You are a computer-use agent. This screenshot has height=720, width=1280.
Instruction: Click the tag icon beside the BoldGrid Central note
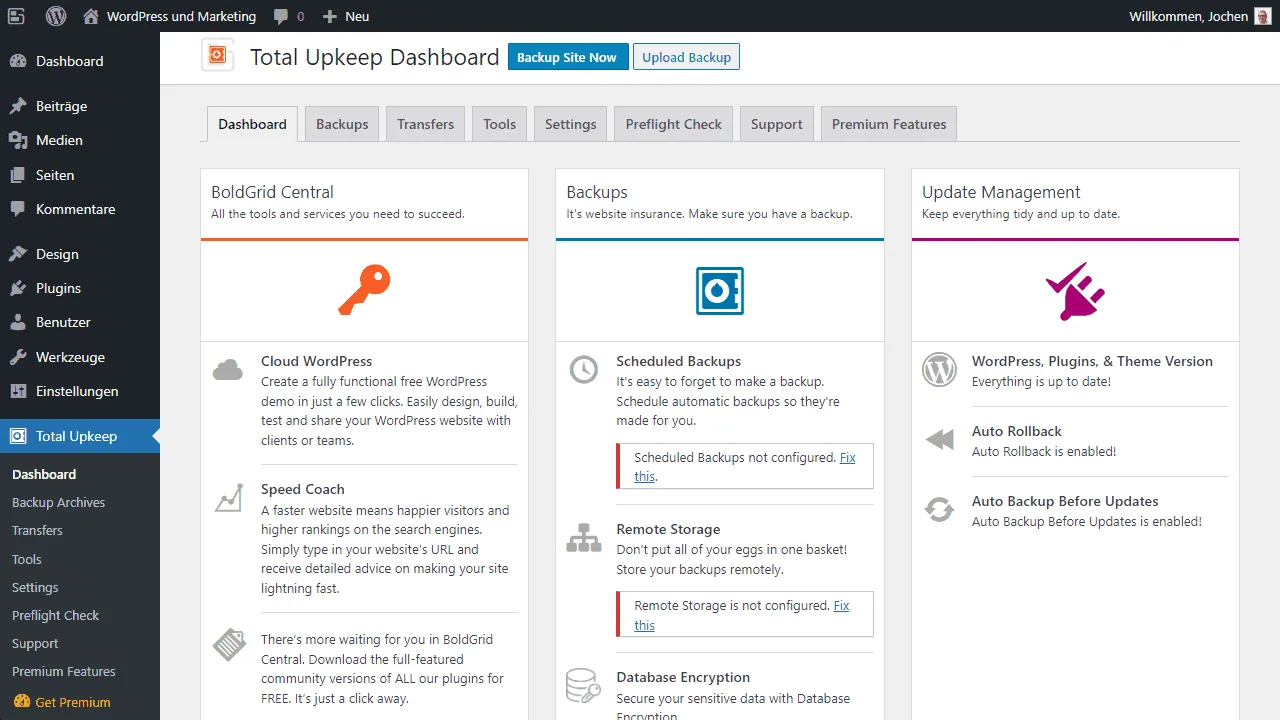(x=229, y=644)
